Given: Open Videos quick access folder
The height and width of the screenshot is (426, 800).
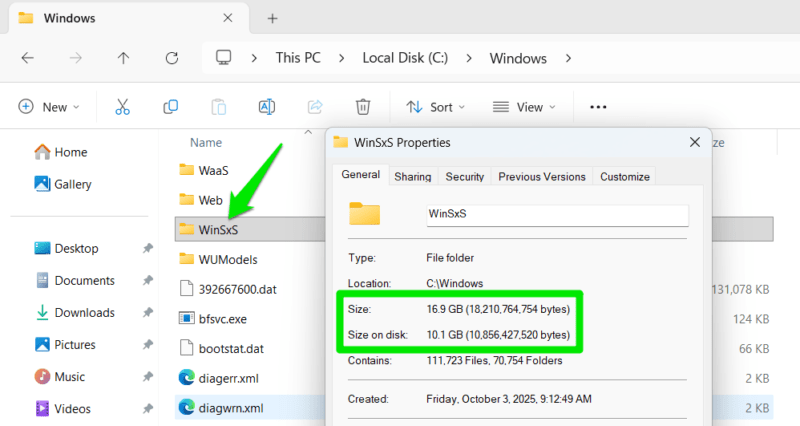Looking at the screenshot, I should pos(63,409).
